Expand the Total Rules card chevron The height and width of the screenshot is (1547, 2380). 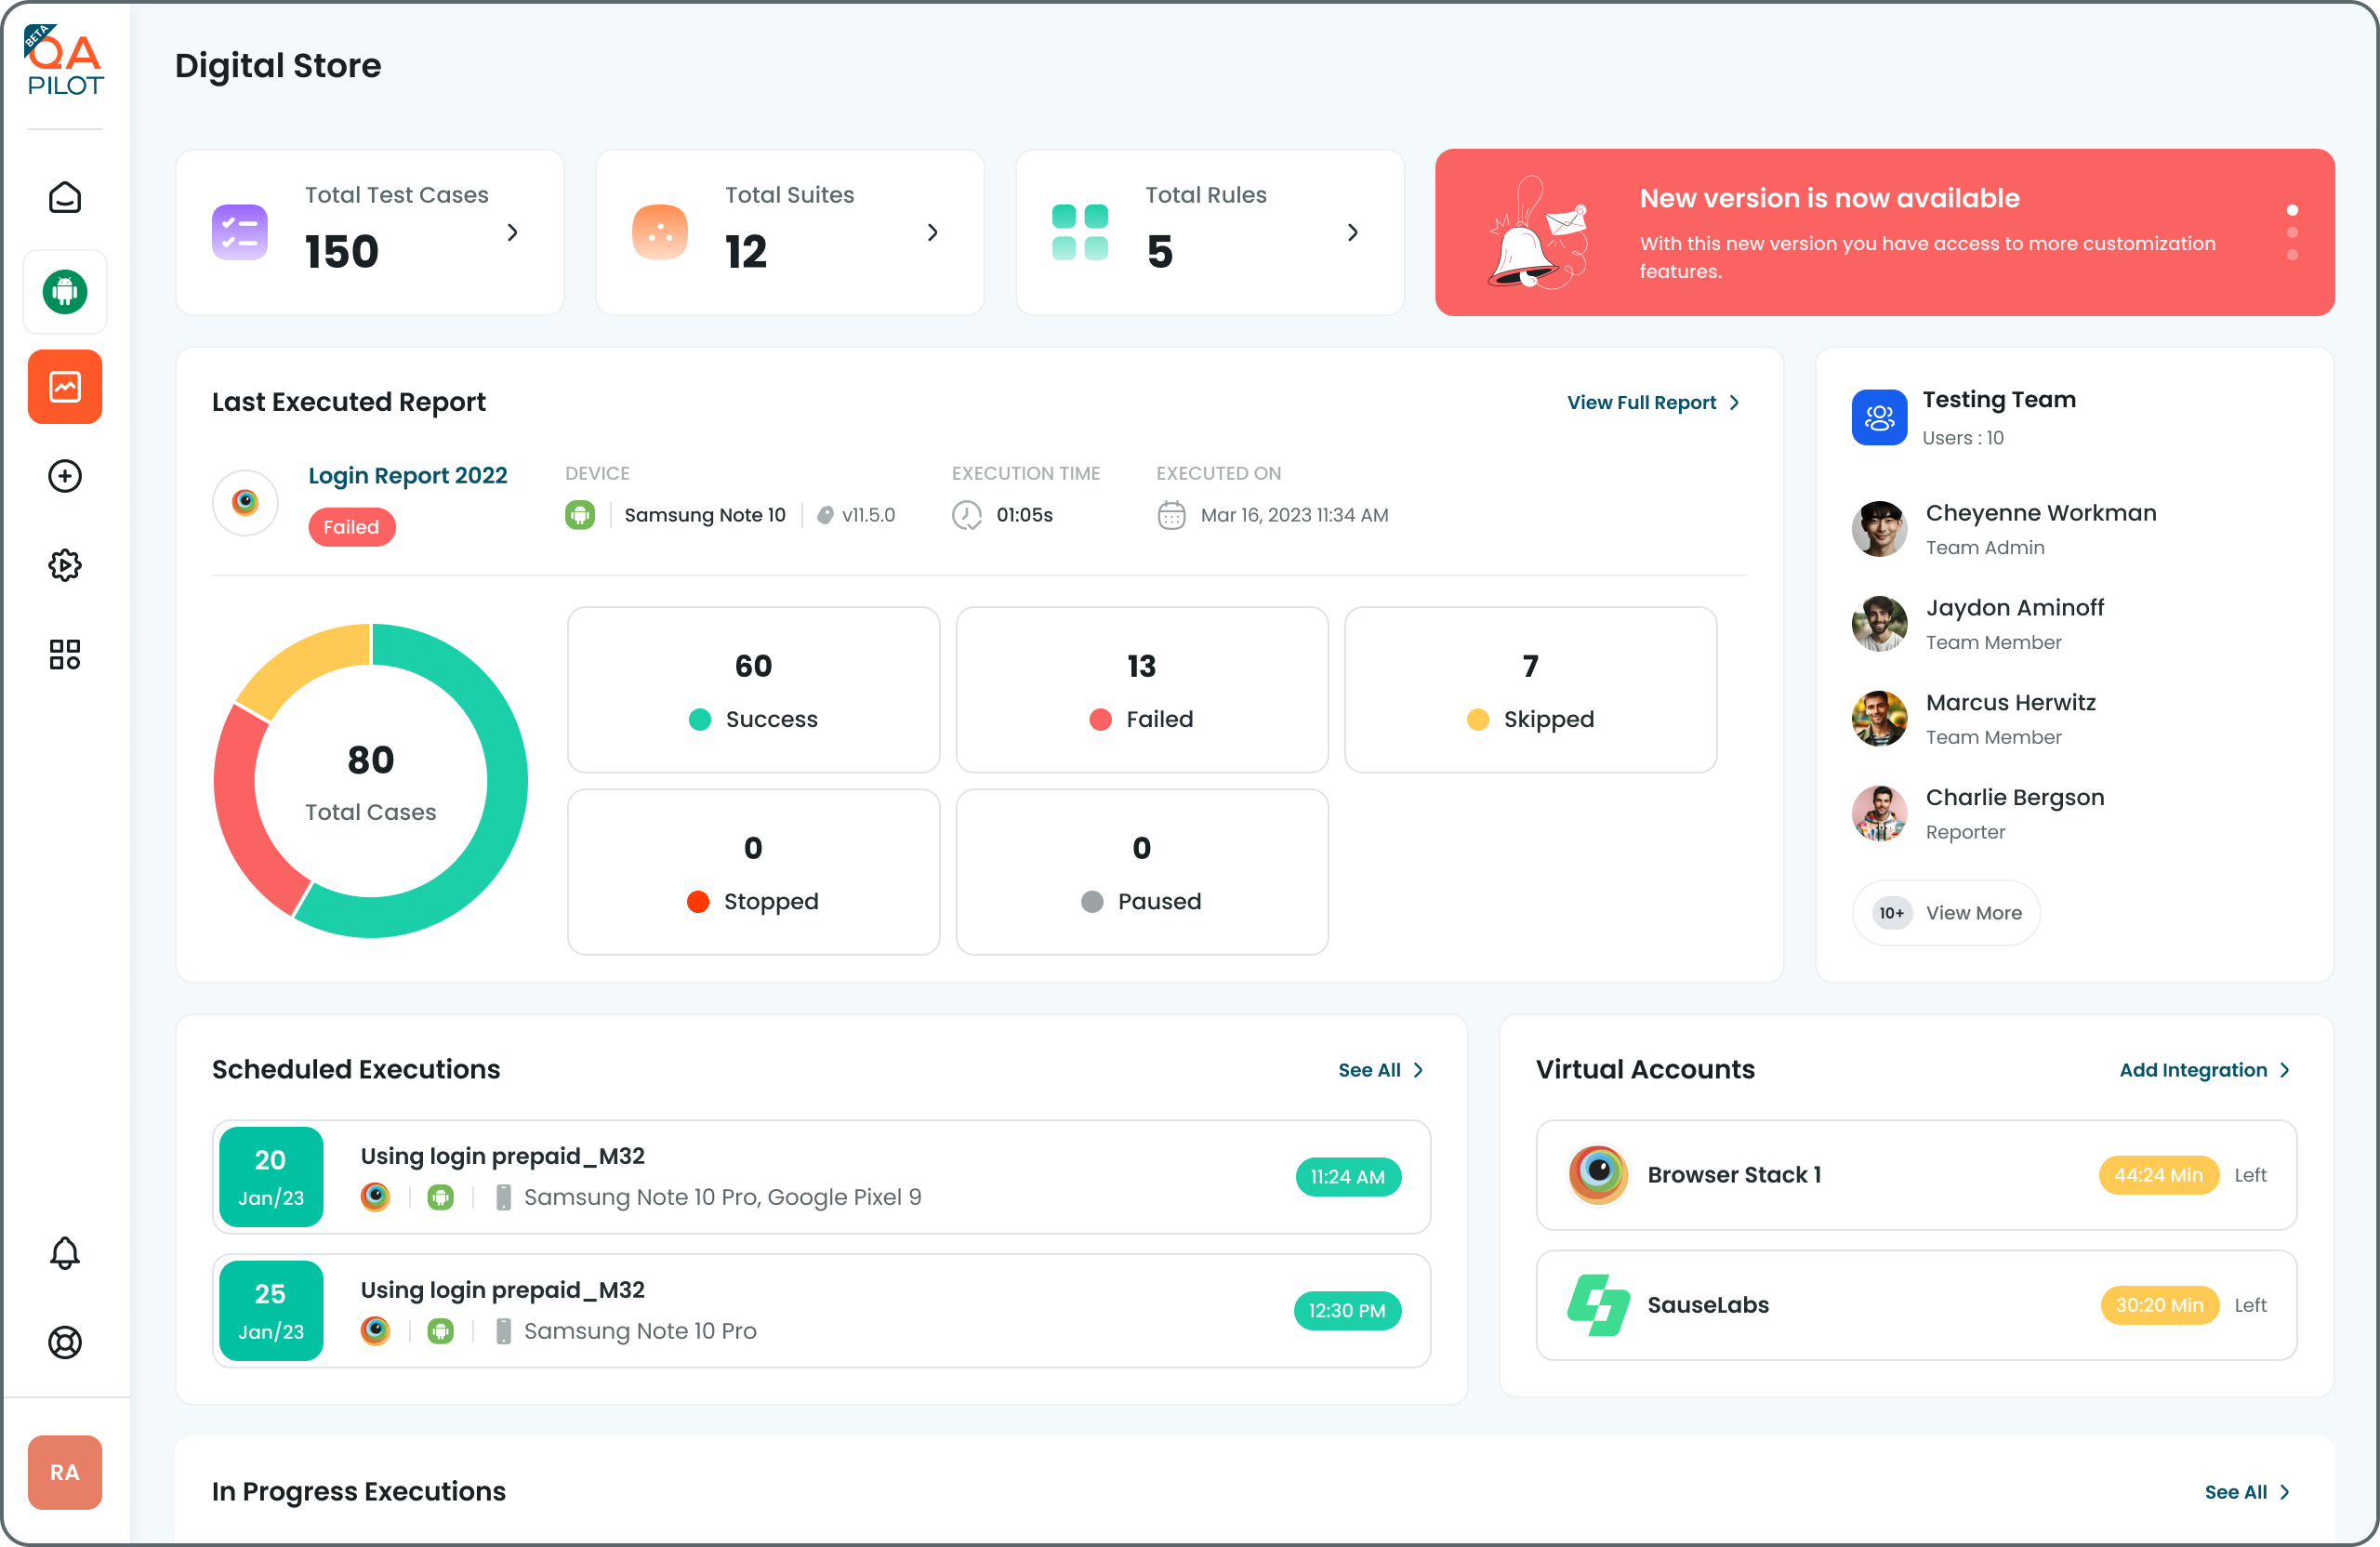(x=1353, y=233)
